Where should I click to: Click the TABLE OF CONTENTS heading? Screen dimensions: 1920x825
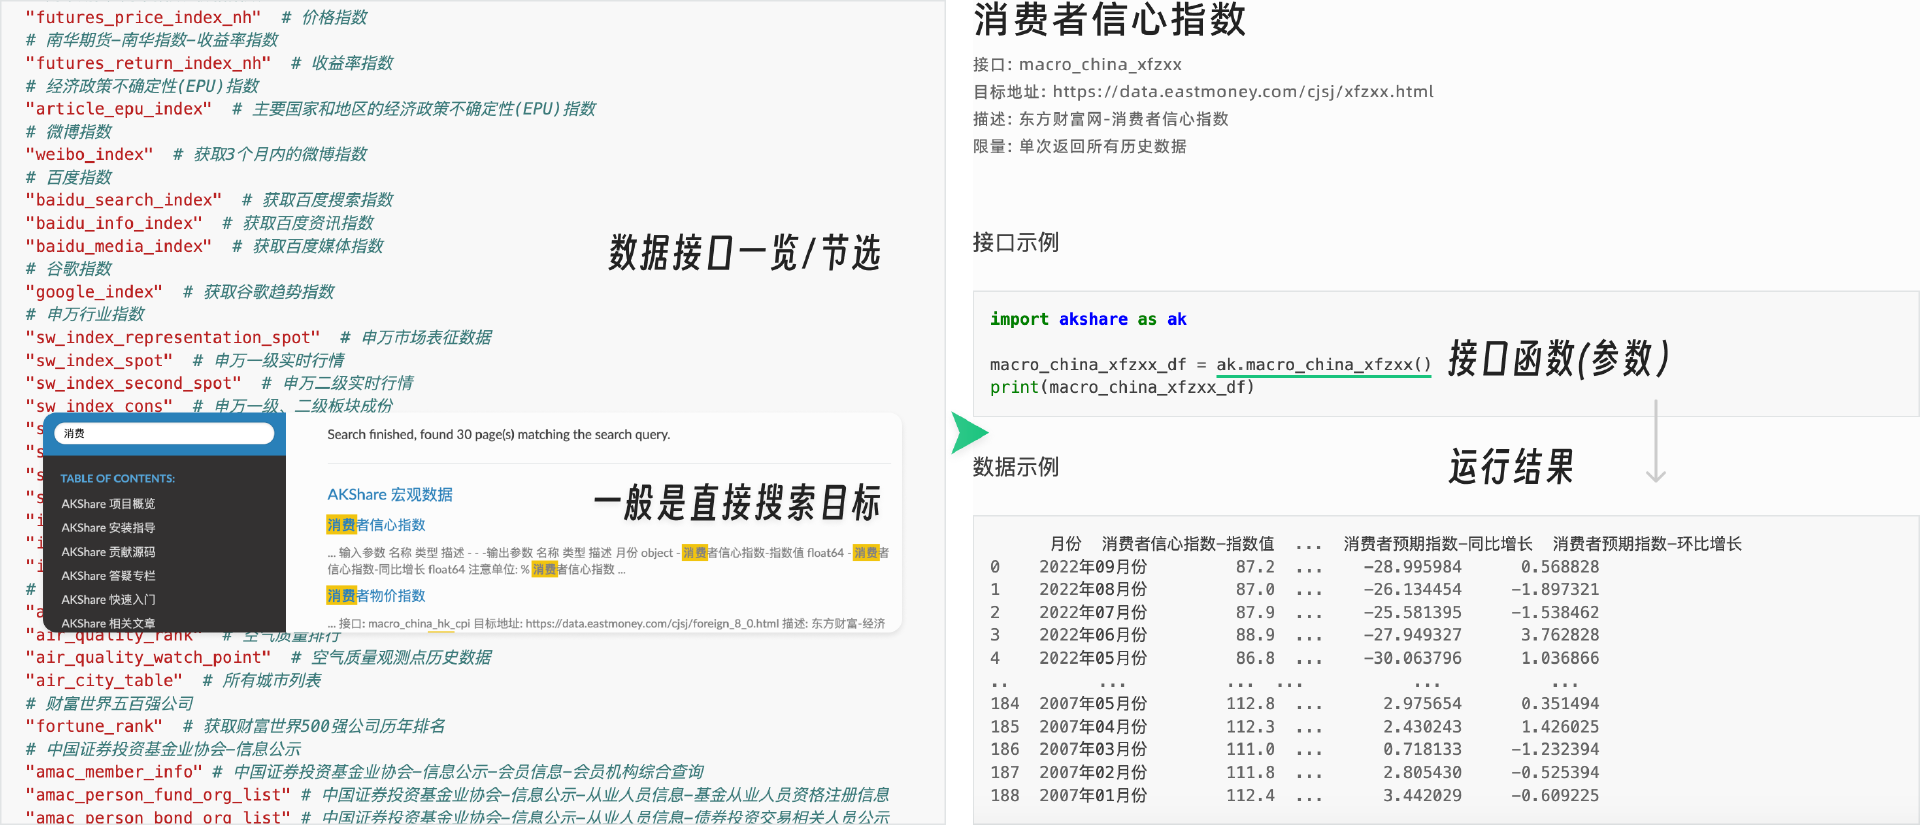117,479
